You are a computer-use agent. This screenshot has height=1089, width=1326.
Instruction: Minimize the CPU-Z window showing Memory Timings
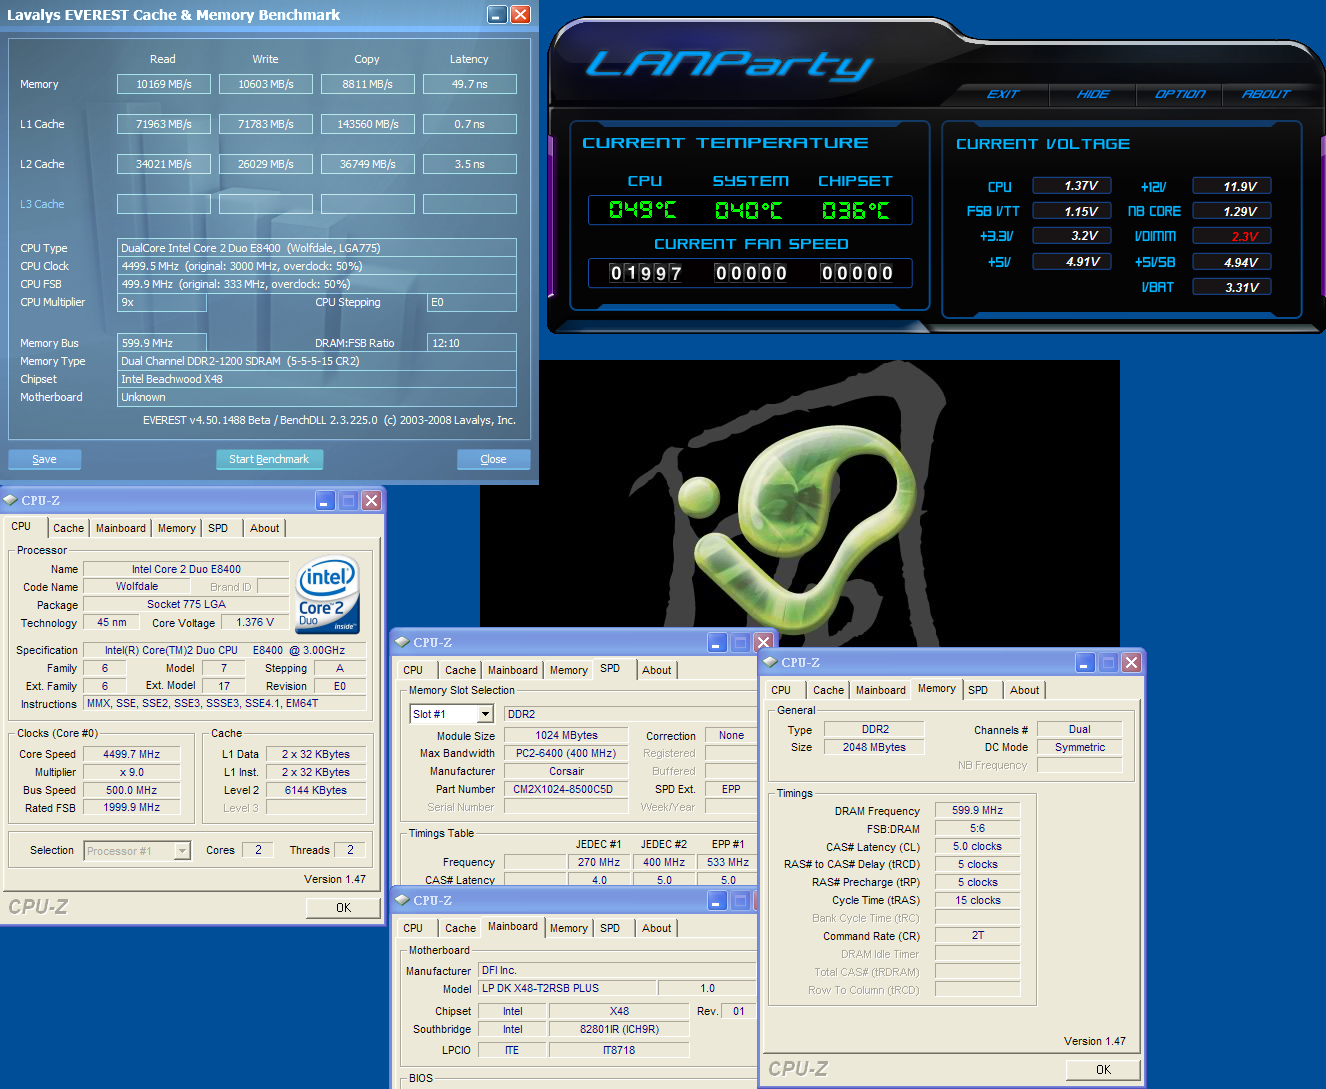coord(1085,663)
